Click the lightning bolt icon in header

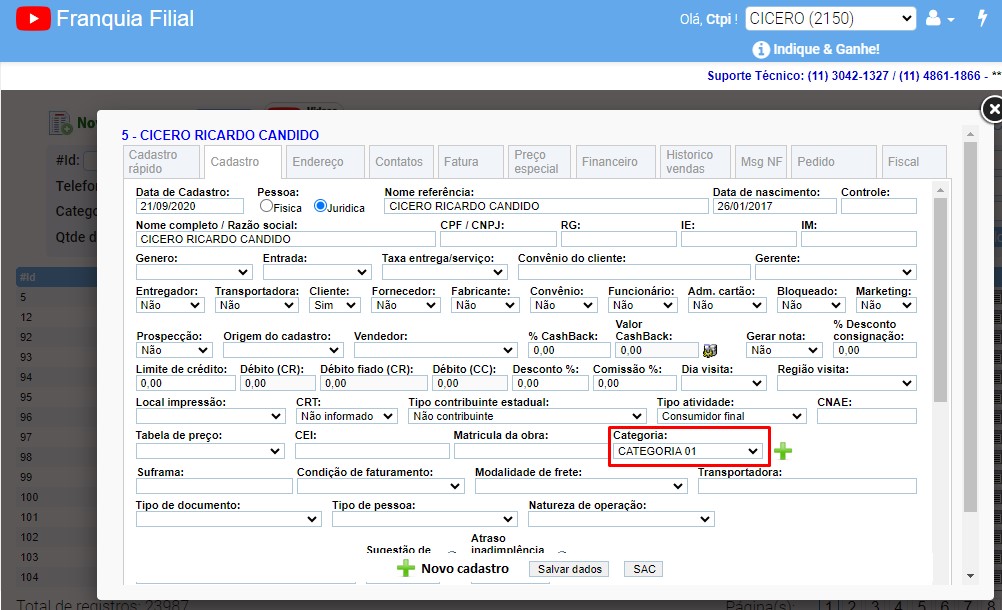(x=982, y=18)
